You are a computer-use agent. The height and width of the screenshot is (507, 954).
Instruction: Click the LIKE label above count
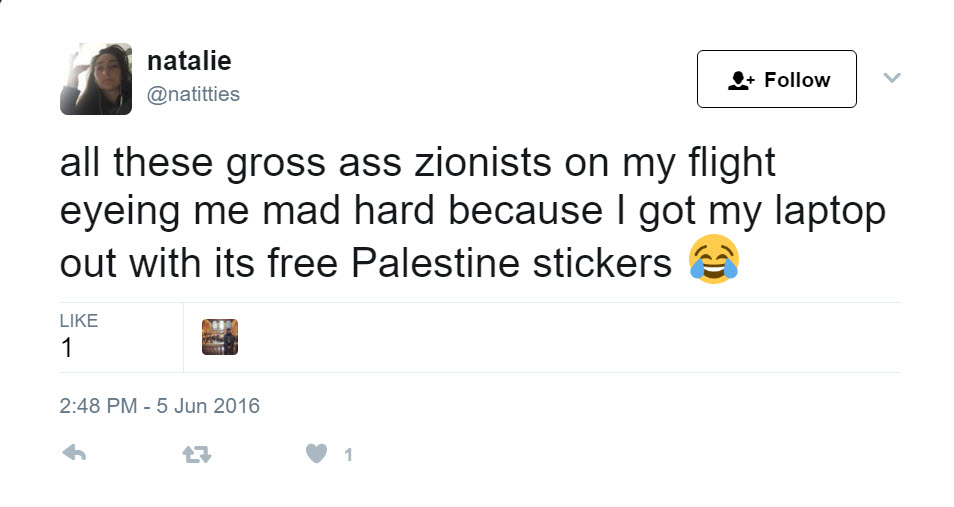click(x=78, y=321)
